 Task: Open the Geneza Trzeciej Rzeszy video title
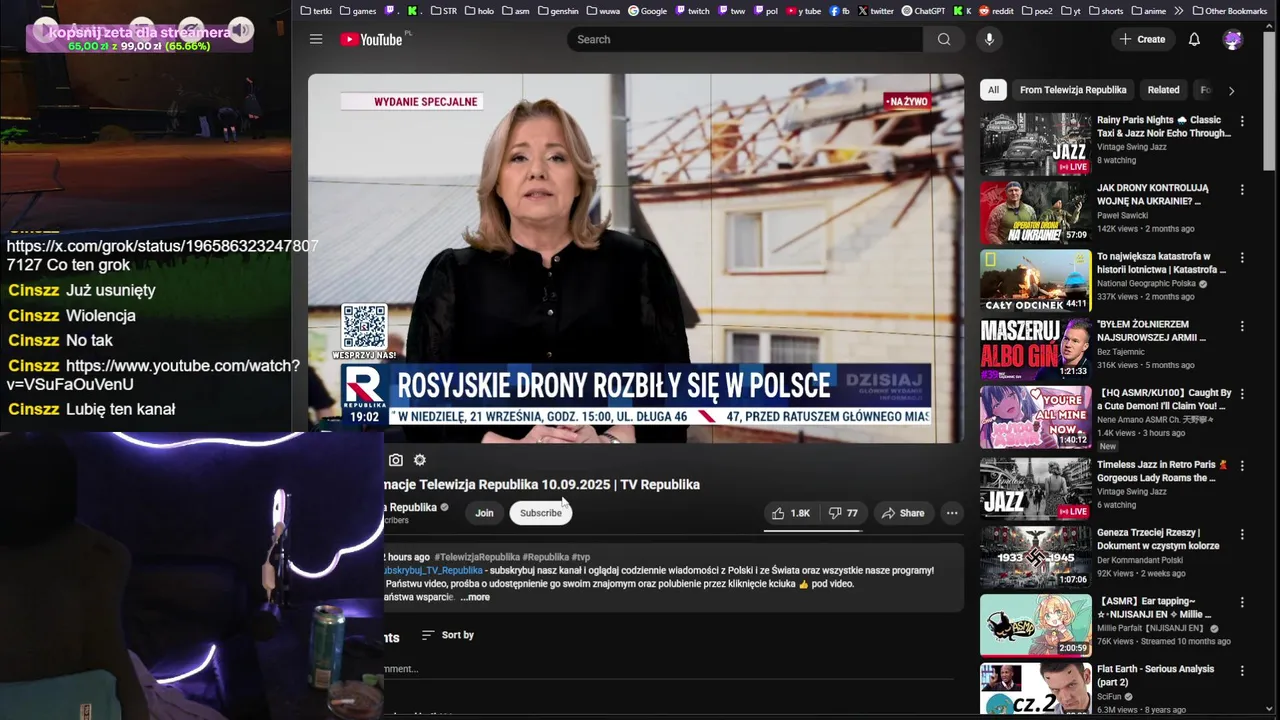point(1158,539)
